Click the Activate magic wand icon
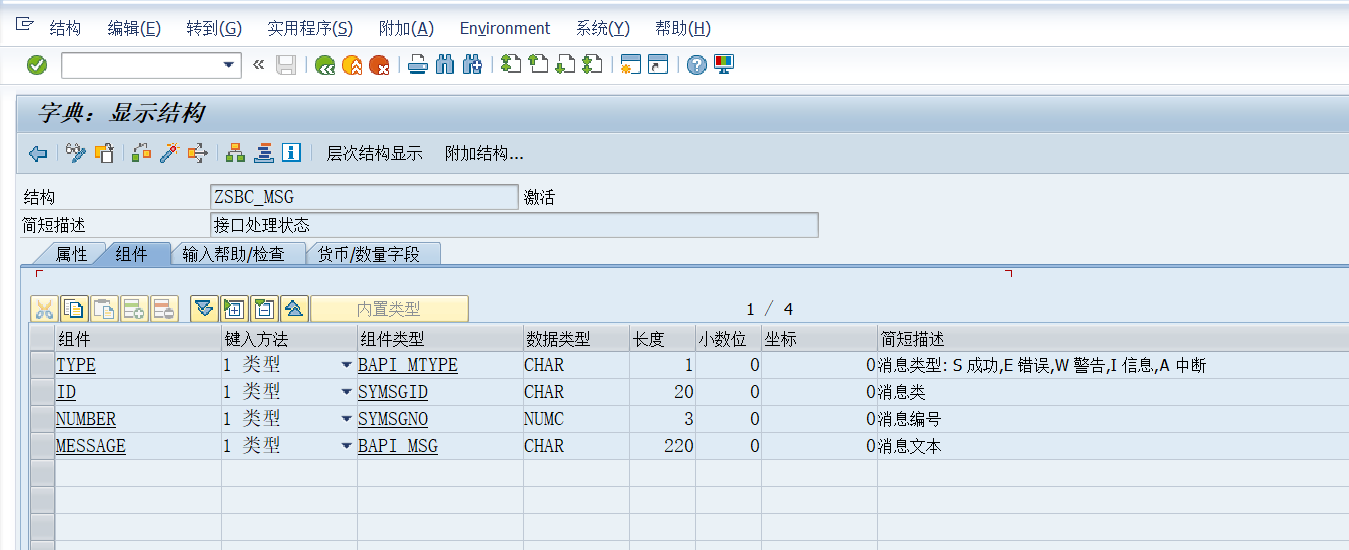Viewport: 1349px width, 550px height. pyautogui.click(x=169, y=153)
